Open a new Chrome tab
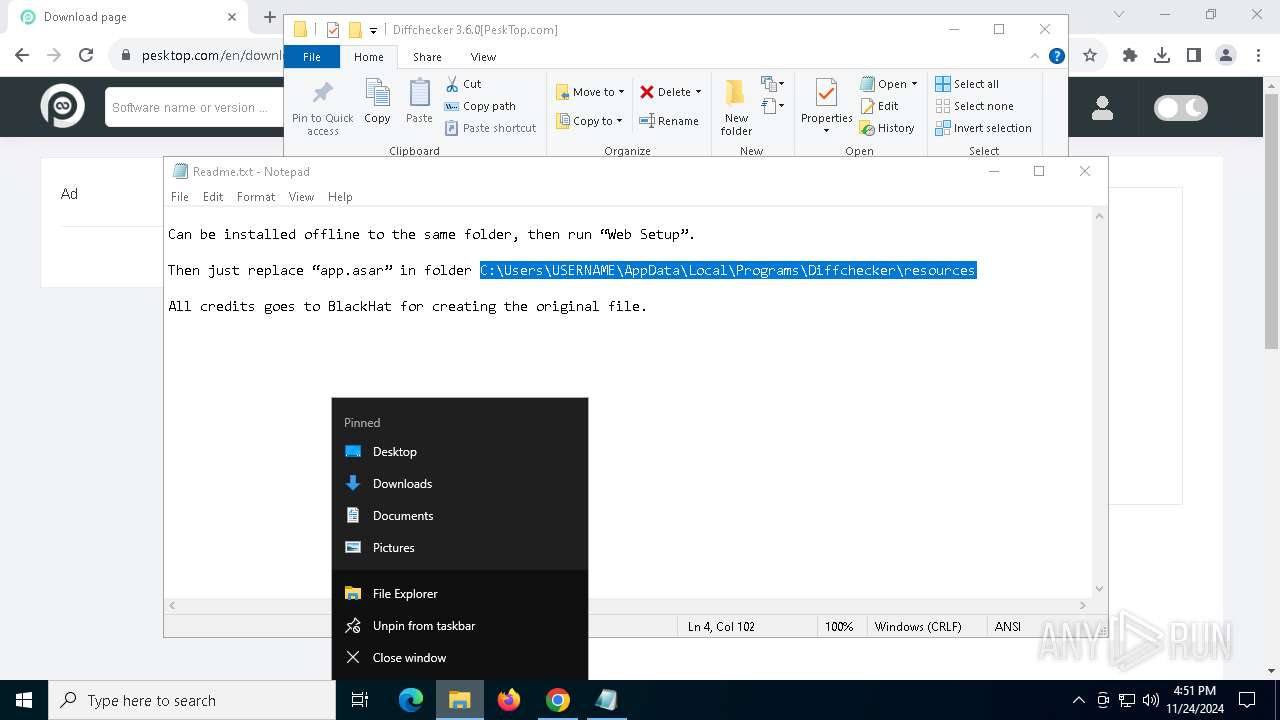The image size is (1280, 720). (270, 17)
